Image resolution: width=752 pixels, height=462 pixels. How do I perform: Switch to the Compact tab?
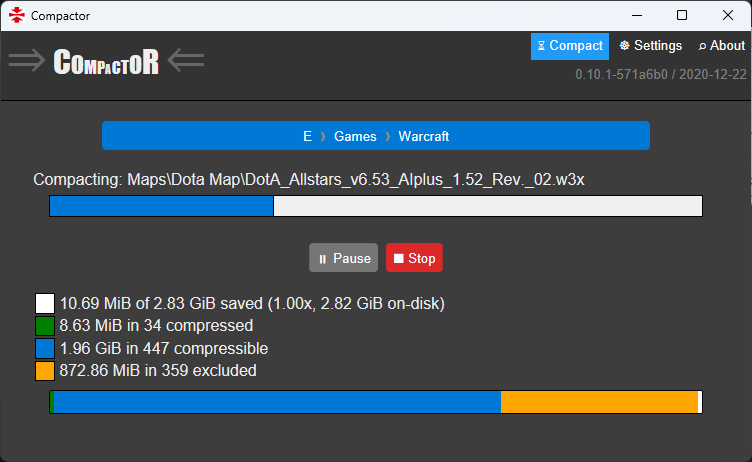(x=569, y=46)
